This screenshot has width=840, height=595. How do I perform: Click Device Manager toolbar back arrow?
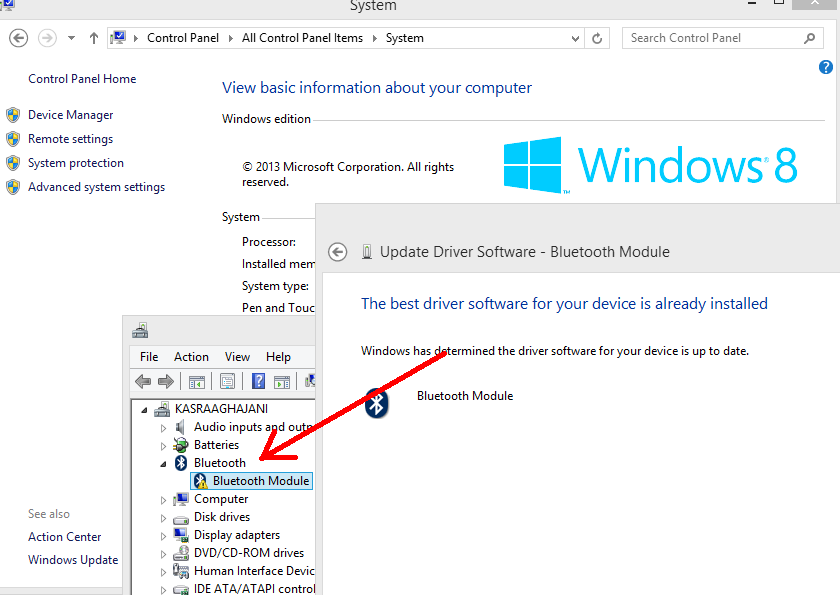142,381
